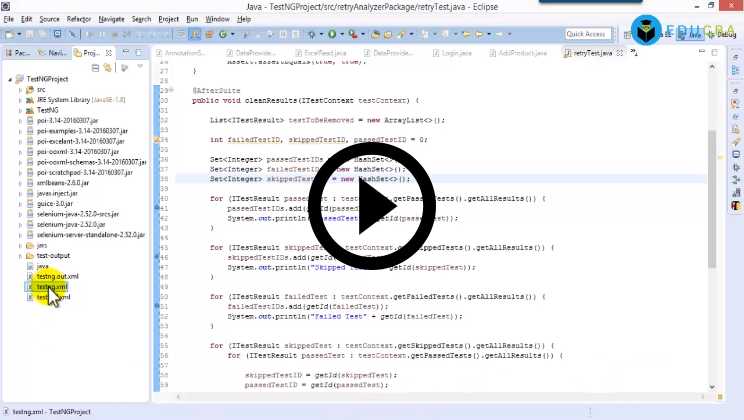This screenshot has width=744, height=420.
Task: Click the New file toolbar icon
Action: pyautogui.click(x=10, y=34)
